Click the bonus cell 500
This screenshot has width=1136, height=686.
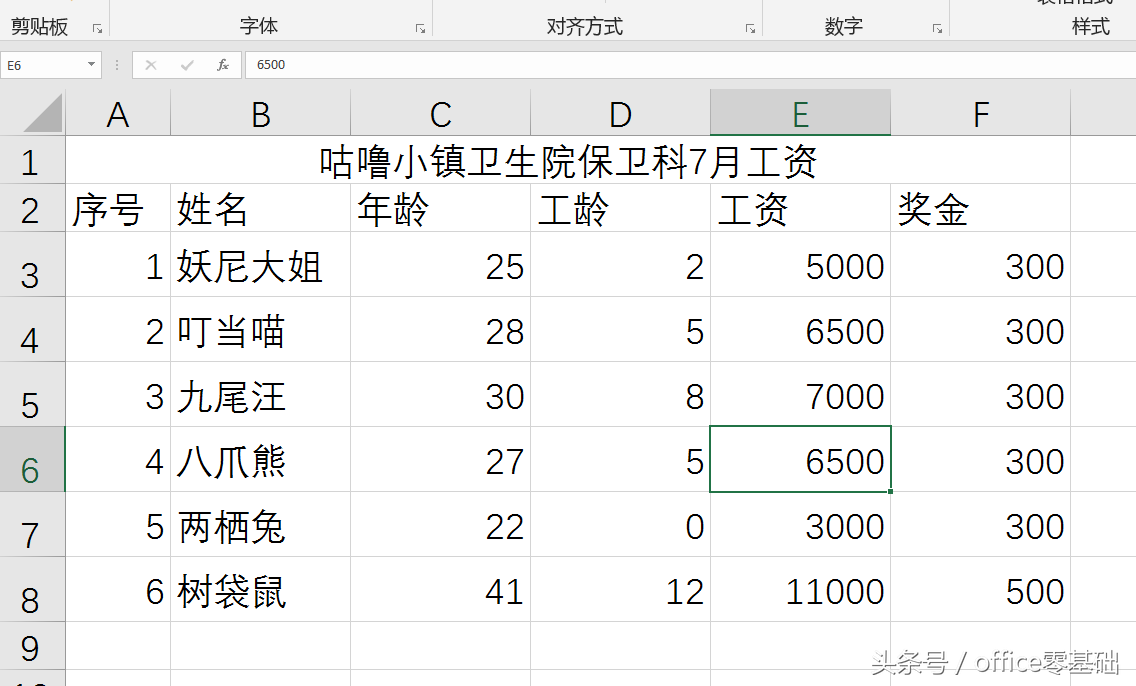(981, 589)
